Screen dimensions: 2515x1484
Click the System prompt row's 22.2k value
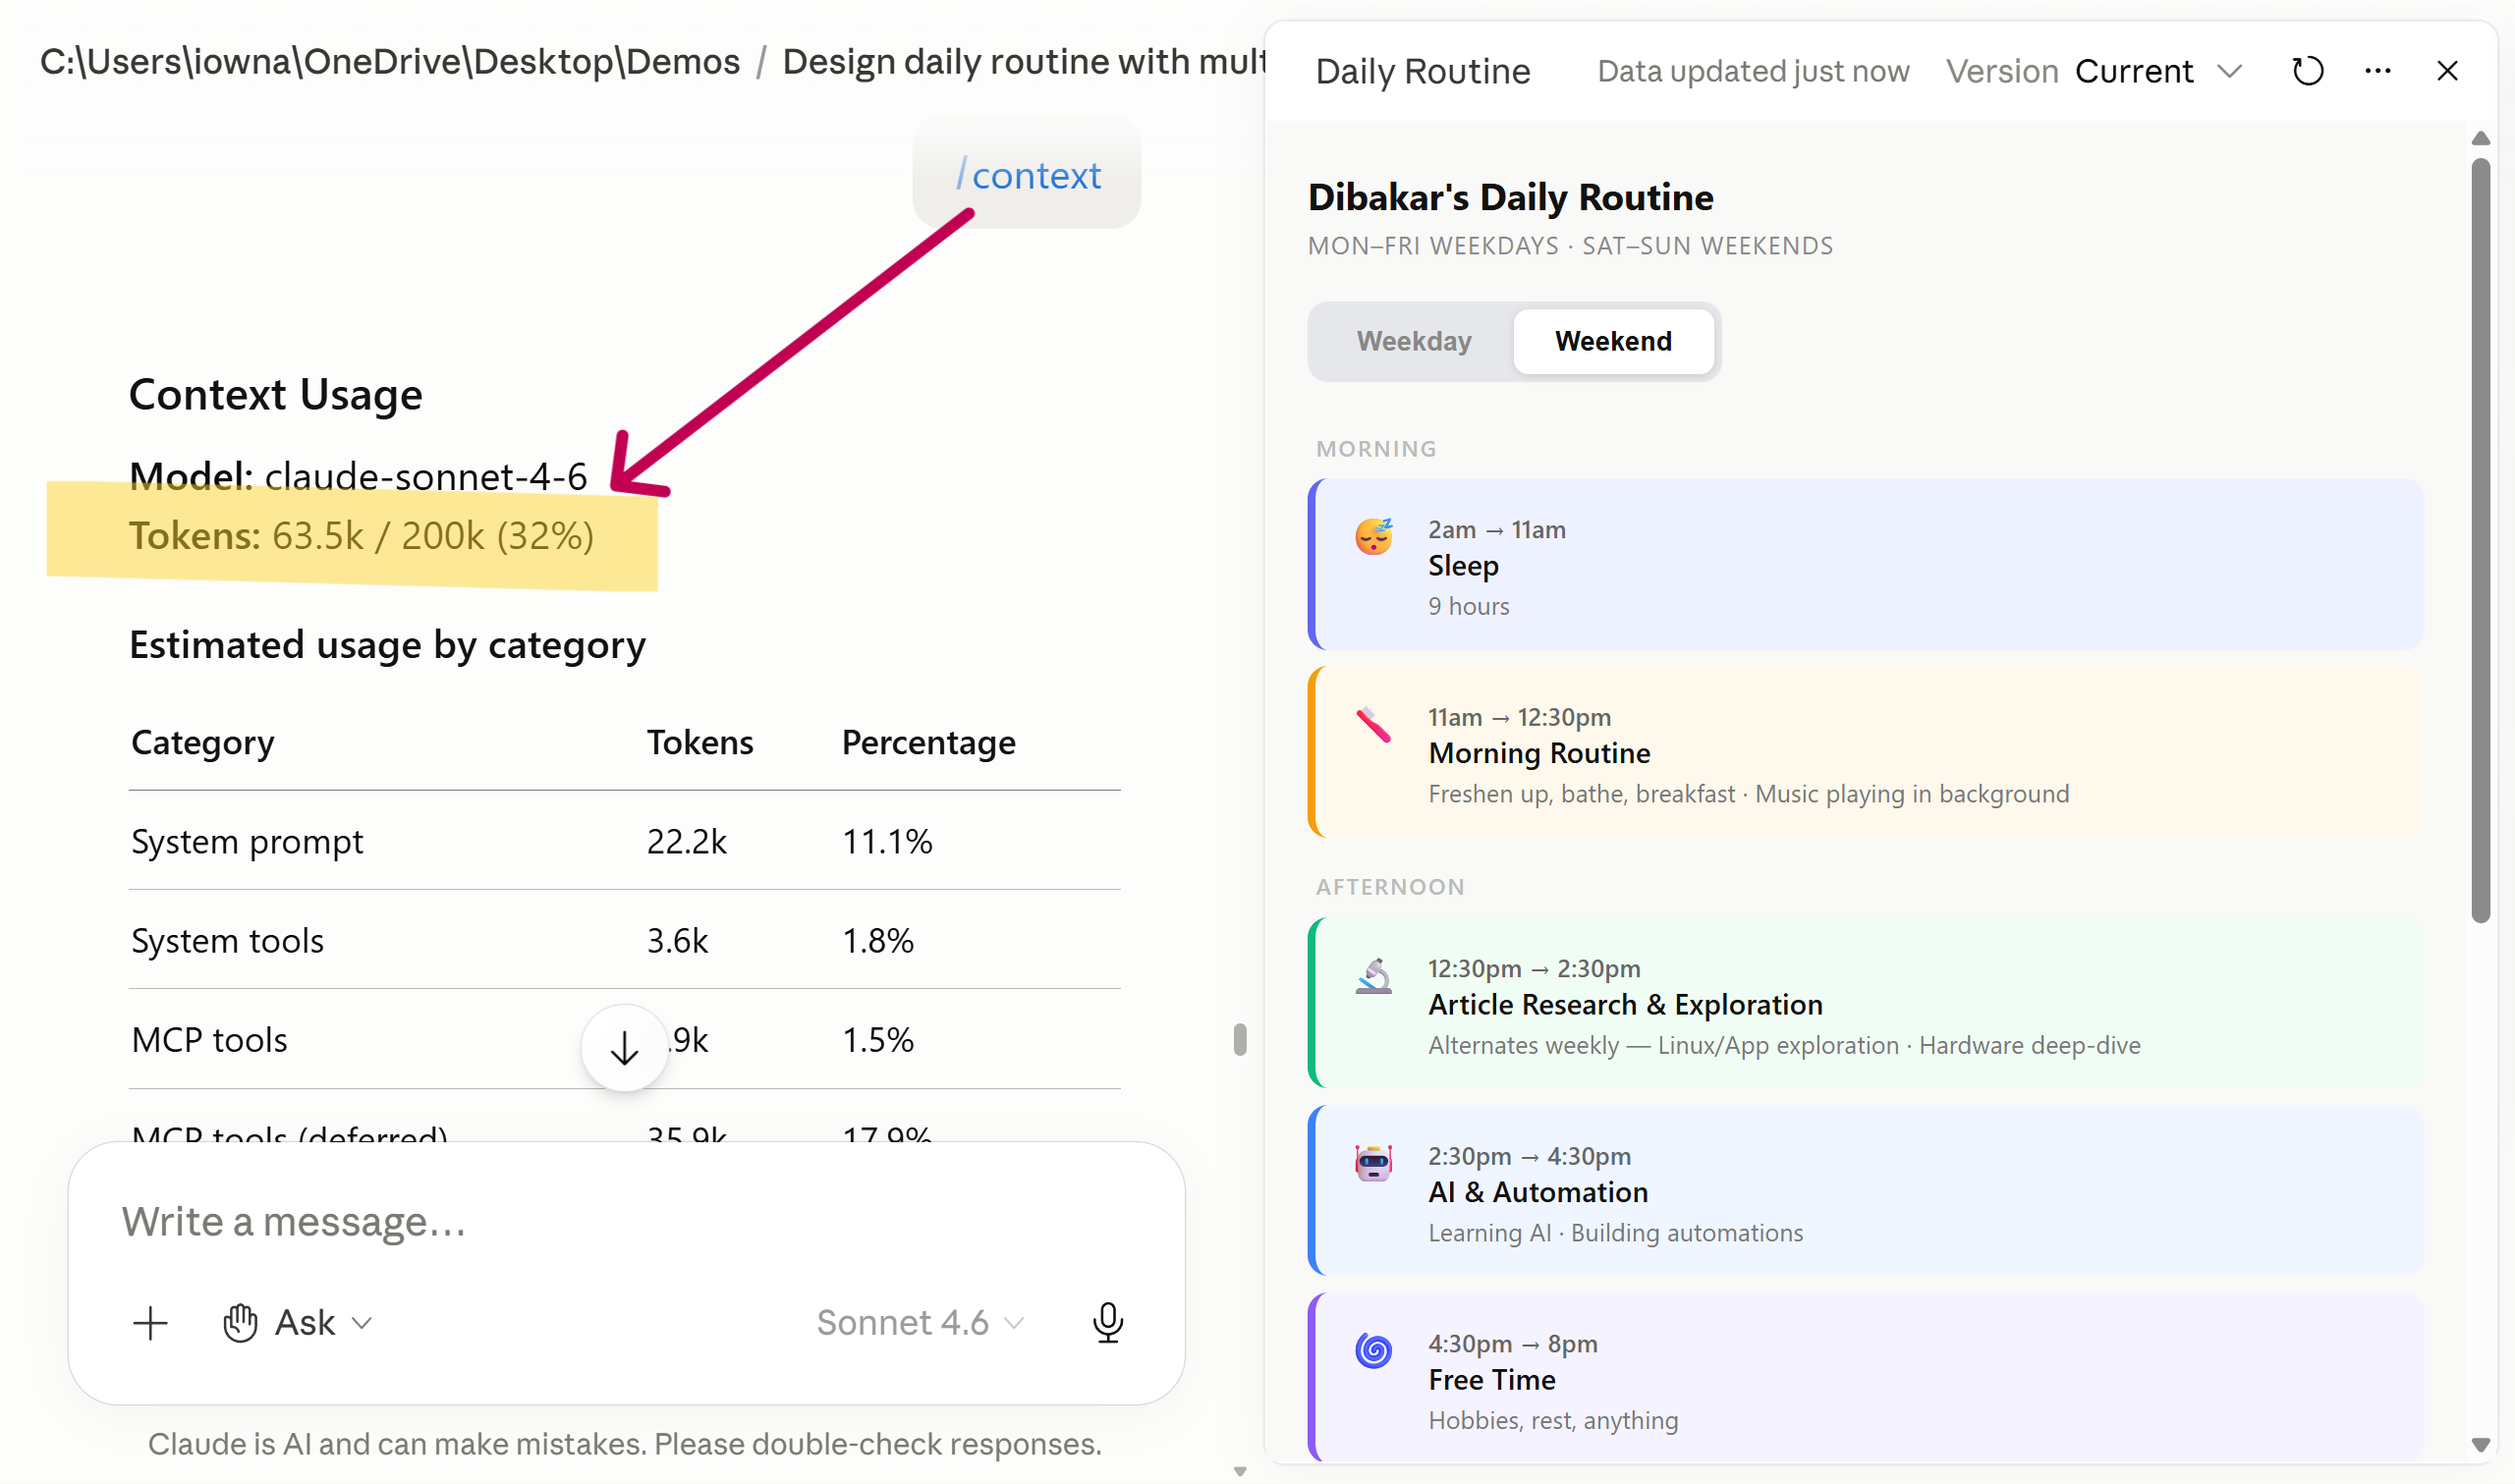pyautogui.click(x=686, y=842)
